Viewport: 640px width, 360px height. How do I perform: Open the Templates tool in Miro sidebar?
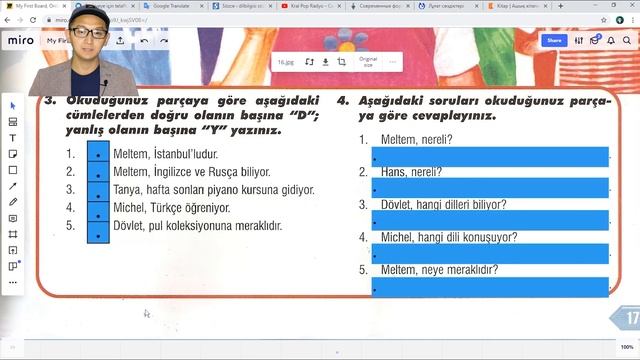(13, 122)
